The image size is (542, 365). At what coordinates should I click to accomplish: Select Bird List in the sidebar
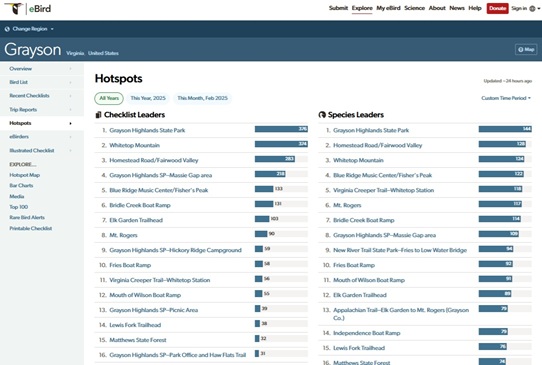(x=19, y=82)
